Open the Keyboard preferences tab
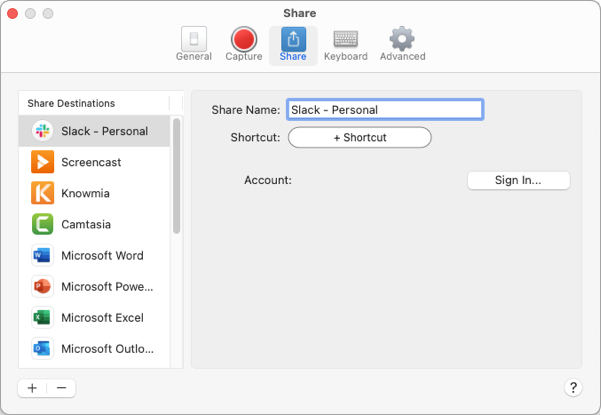Viewport: 601px width, 415px height. click(x=346, y=45)
